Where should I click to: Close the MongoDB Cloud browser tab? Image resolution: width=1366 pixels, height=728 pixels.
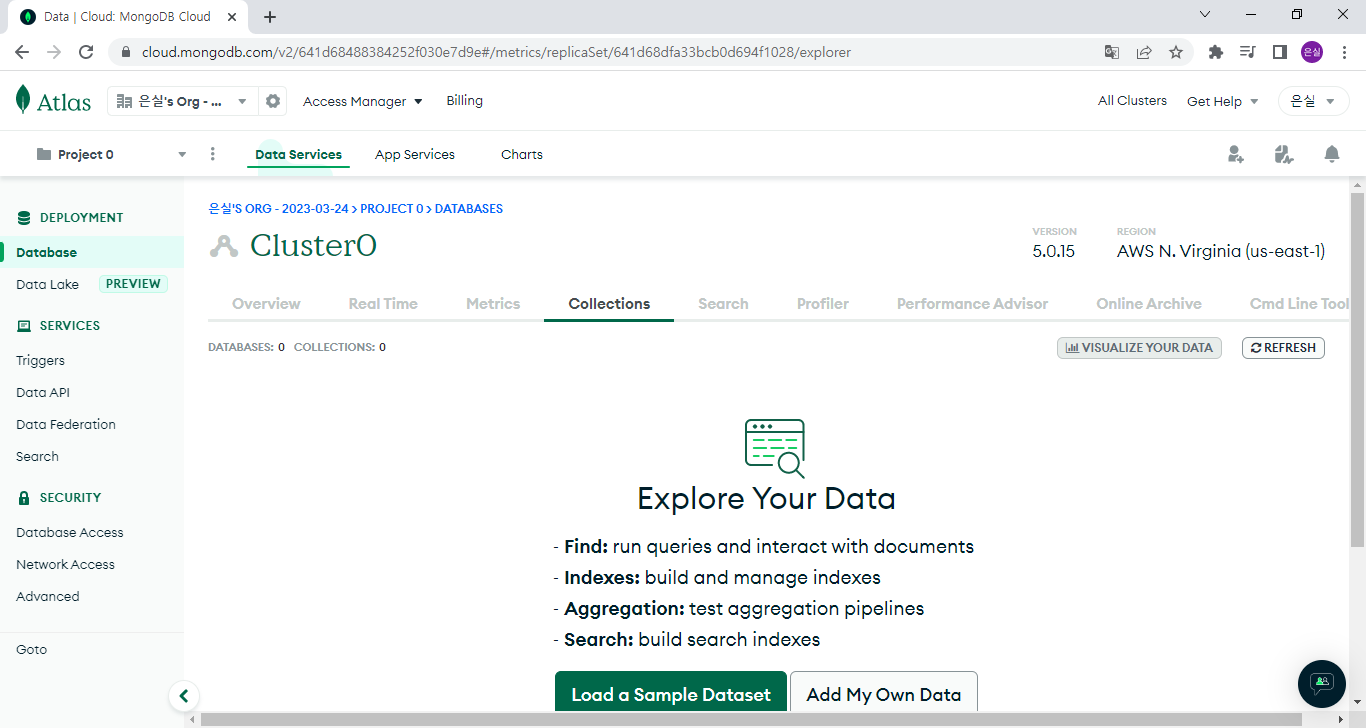pyautogui.click(x=233, y=17)
